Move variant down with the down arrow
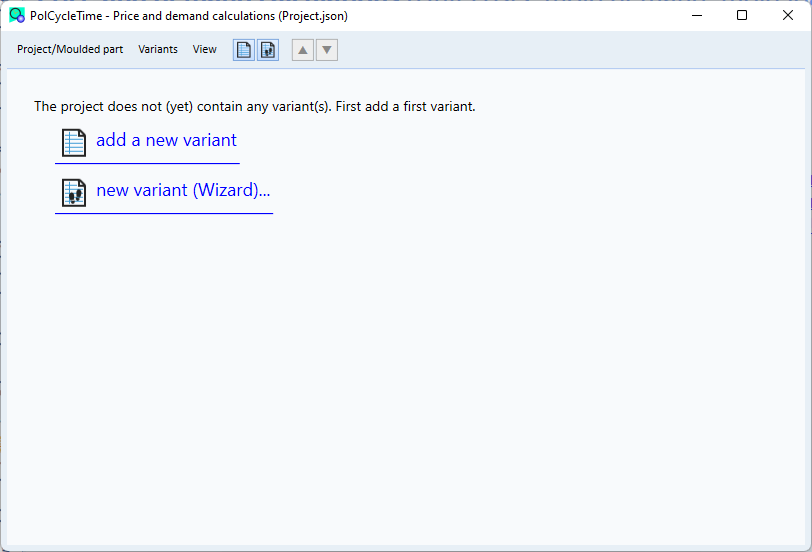 click(327, 50)
